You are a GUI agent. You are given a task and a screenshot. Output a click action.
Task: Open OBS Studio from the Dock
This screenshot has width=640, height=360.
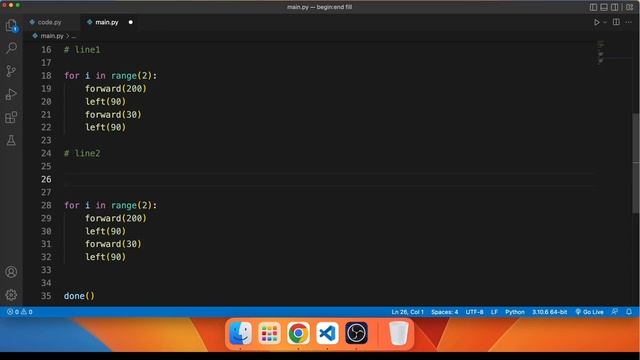(x=356, y=333)
